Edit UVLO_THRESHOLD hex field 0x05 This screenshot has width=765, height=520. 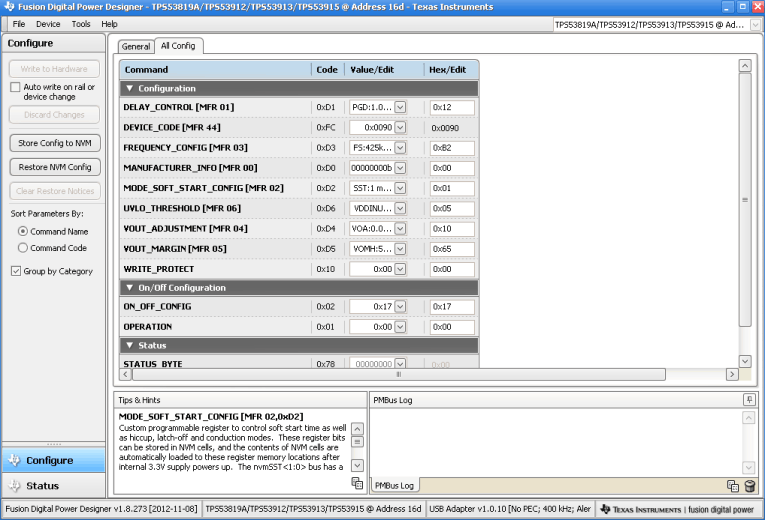point(452,208)
